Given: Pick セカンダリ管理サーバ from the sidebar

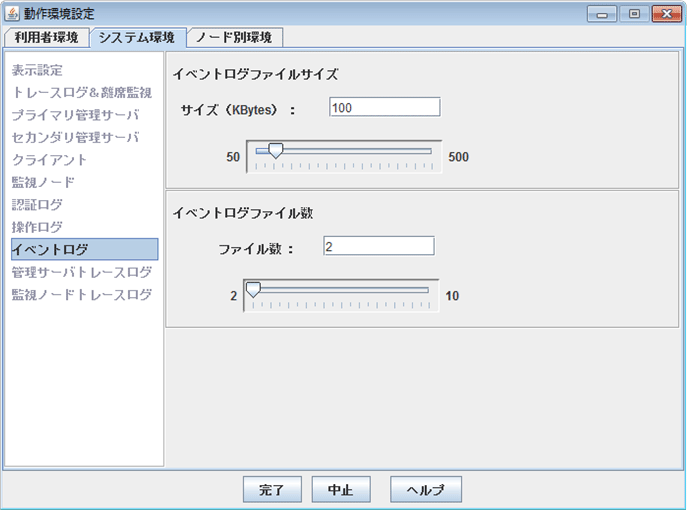Looking at the screenshot, I should [75, 137].
